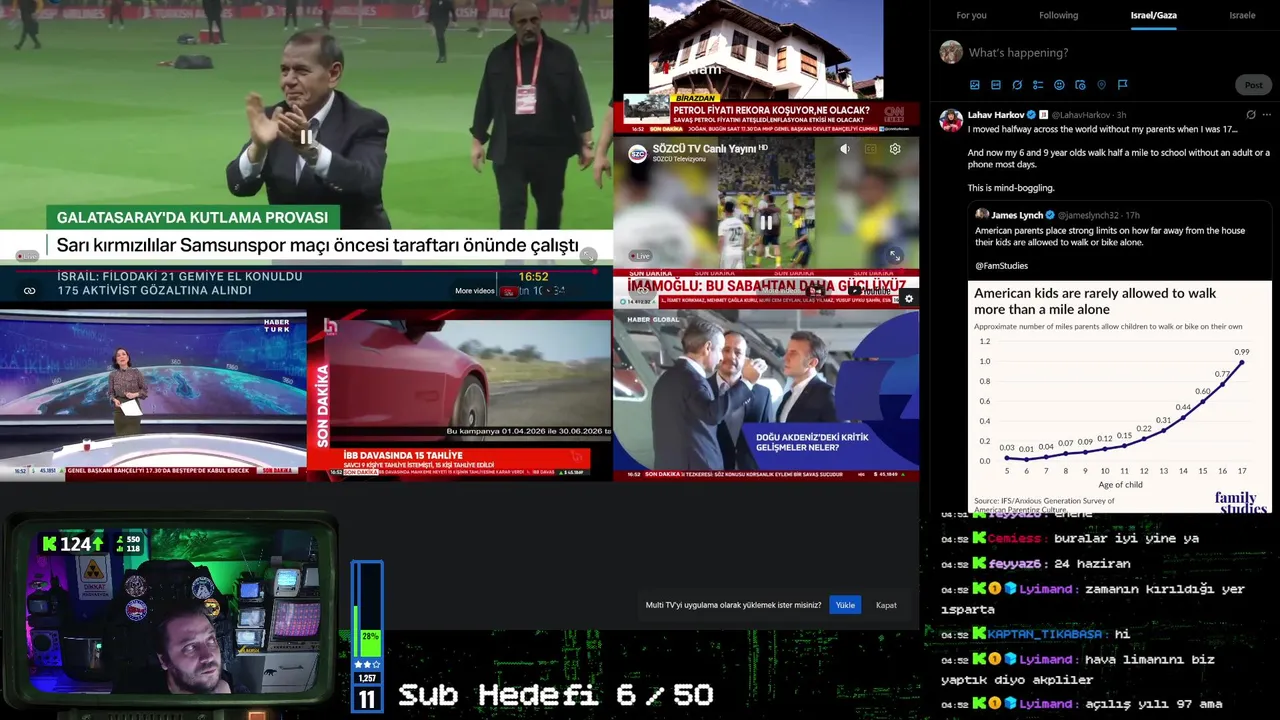
Task: Open the Lahav Harkov name link
Action: pos(995,115)
